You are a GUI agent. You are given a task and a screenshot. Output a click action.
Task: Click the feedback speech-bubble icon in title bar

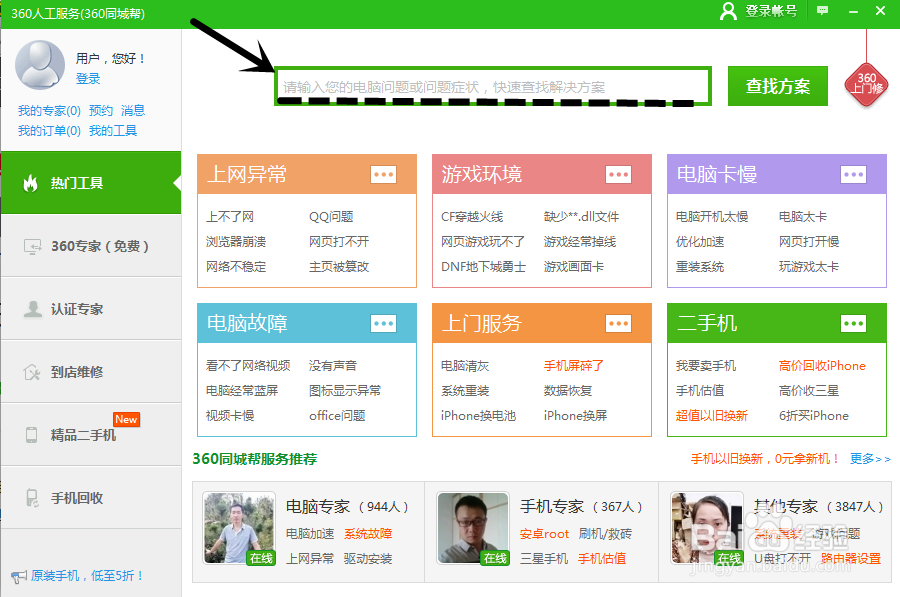pyautogui.click(x=822, y=11)
